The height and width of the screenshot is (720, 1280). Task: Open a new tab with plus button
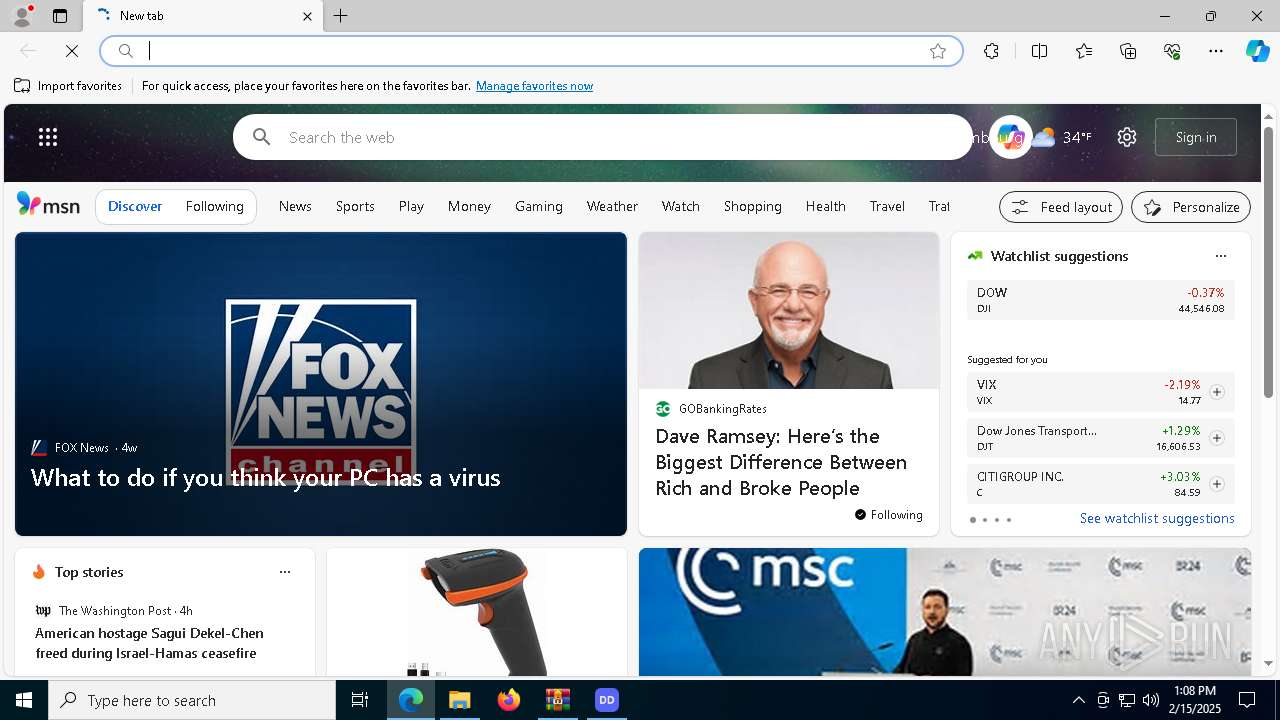pyautogui.click(x=341, y=16)
